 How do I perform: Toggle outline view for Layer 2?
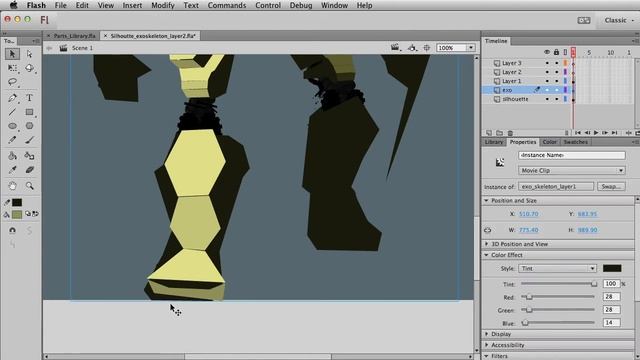tap(565, 72)
